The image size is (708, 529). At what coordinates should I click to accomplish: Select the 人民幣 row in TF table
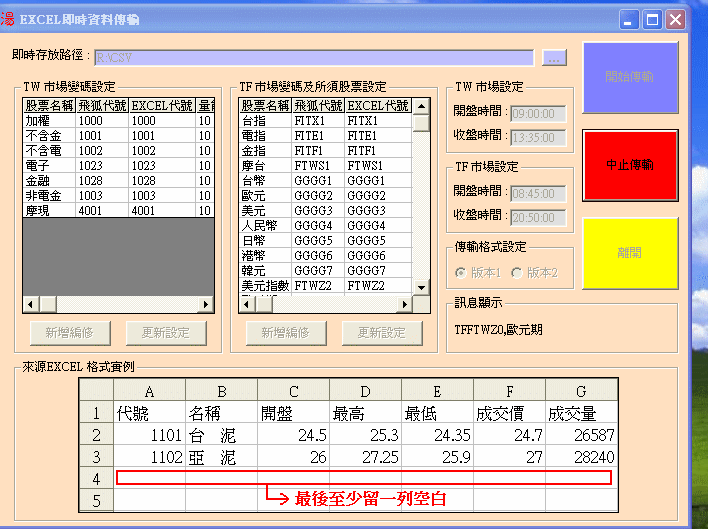tap(326, 225)
